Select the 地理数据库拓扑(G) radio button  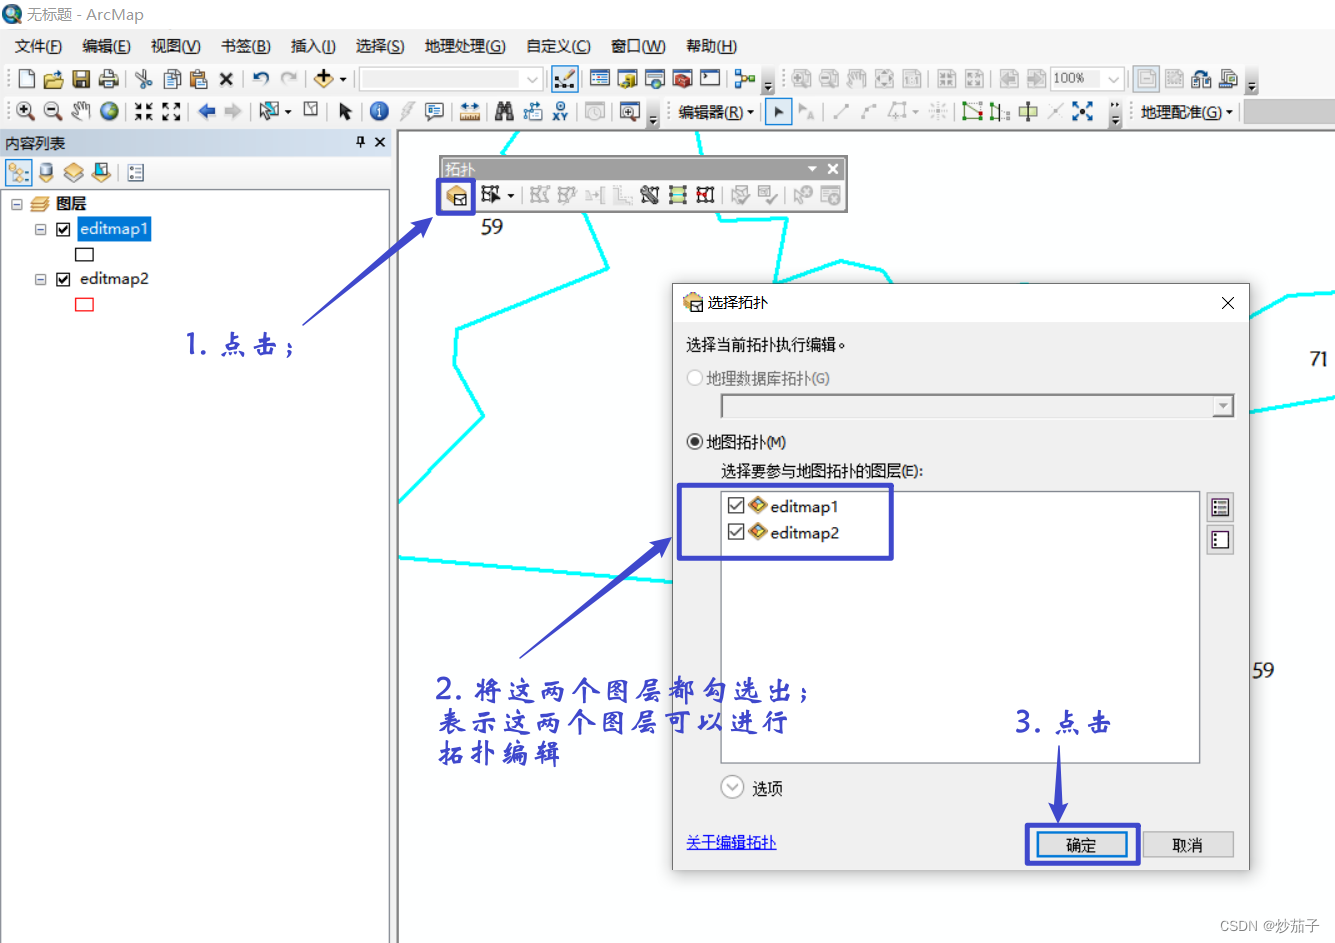(x=695, y=378)
